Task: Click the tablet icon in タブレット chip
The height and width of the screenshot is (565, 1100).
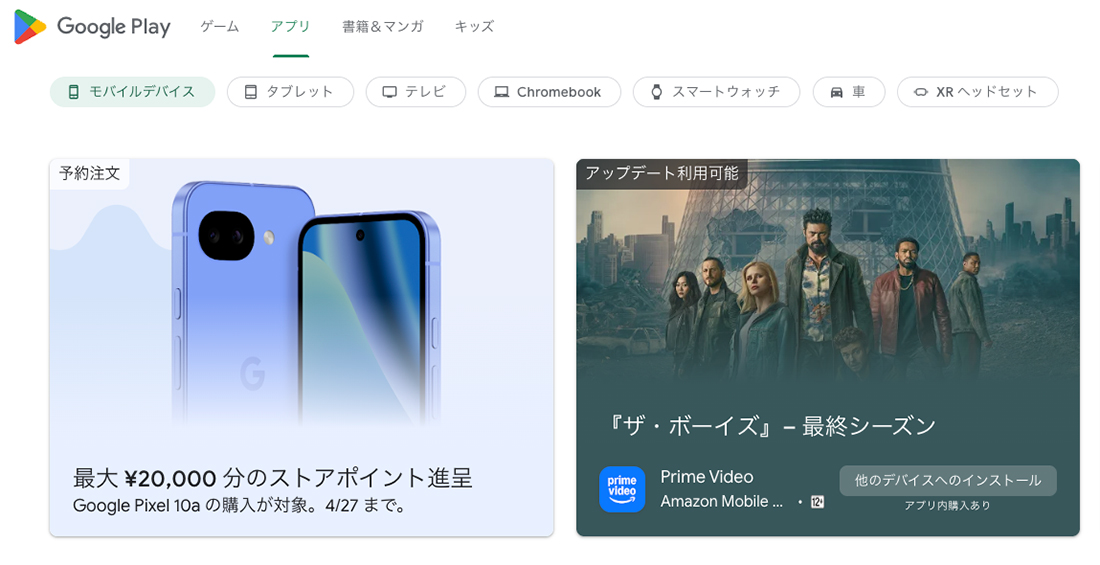Action: [x=250, y=92]
